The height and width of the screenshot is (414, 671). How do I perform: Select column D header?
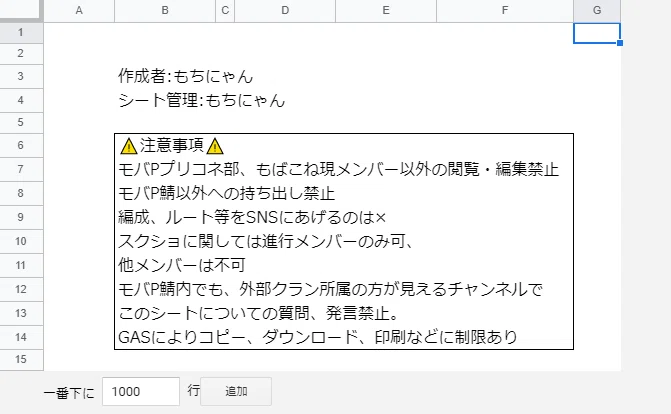pos(285,11)
